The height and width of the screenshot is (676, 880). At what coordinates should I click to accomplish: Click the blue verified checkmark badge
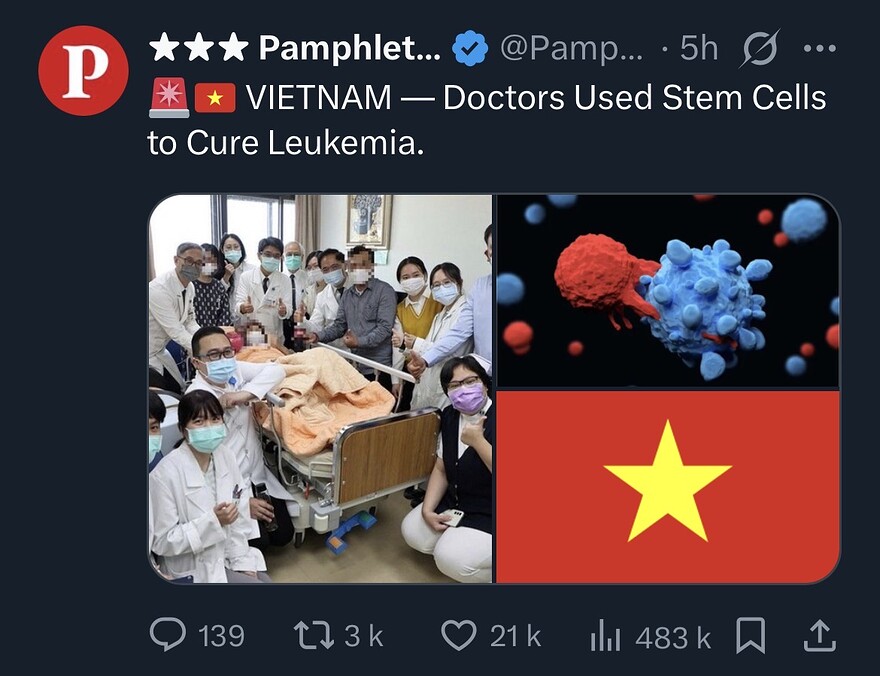point(470,48)
